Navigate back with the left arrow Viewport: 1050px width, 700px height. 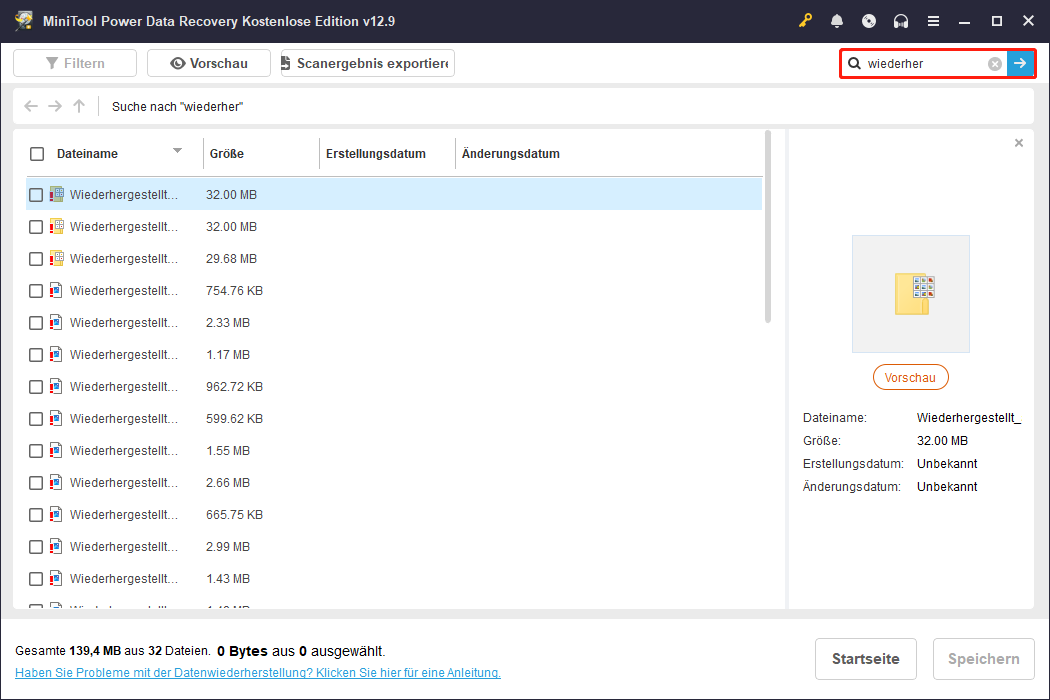[x=31, y=106]
